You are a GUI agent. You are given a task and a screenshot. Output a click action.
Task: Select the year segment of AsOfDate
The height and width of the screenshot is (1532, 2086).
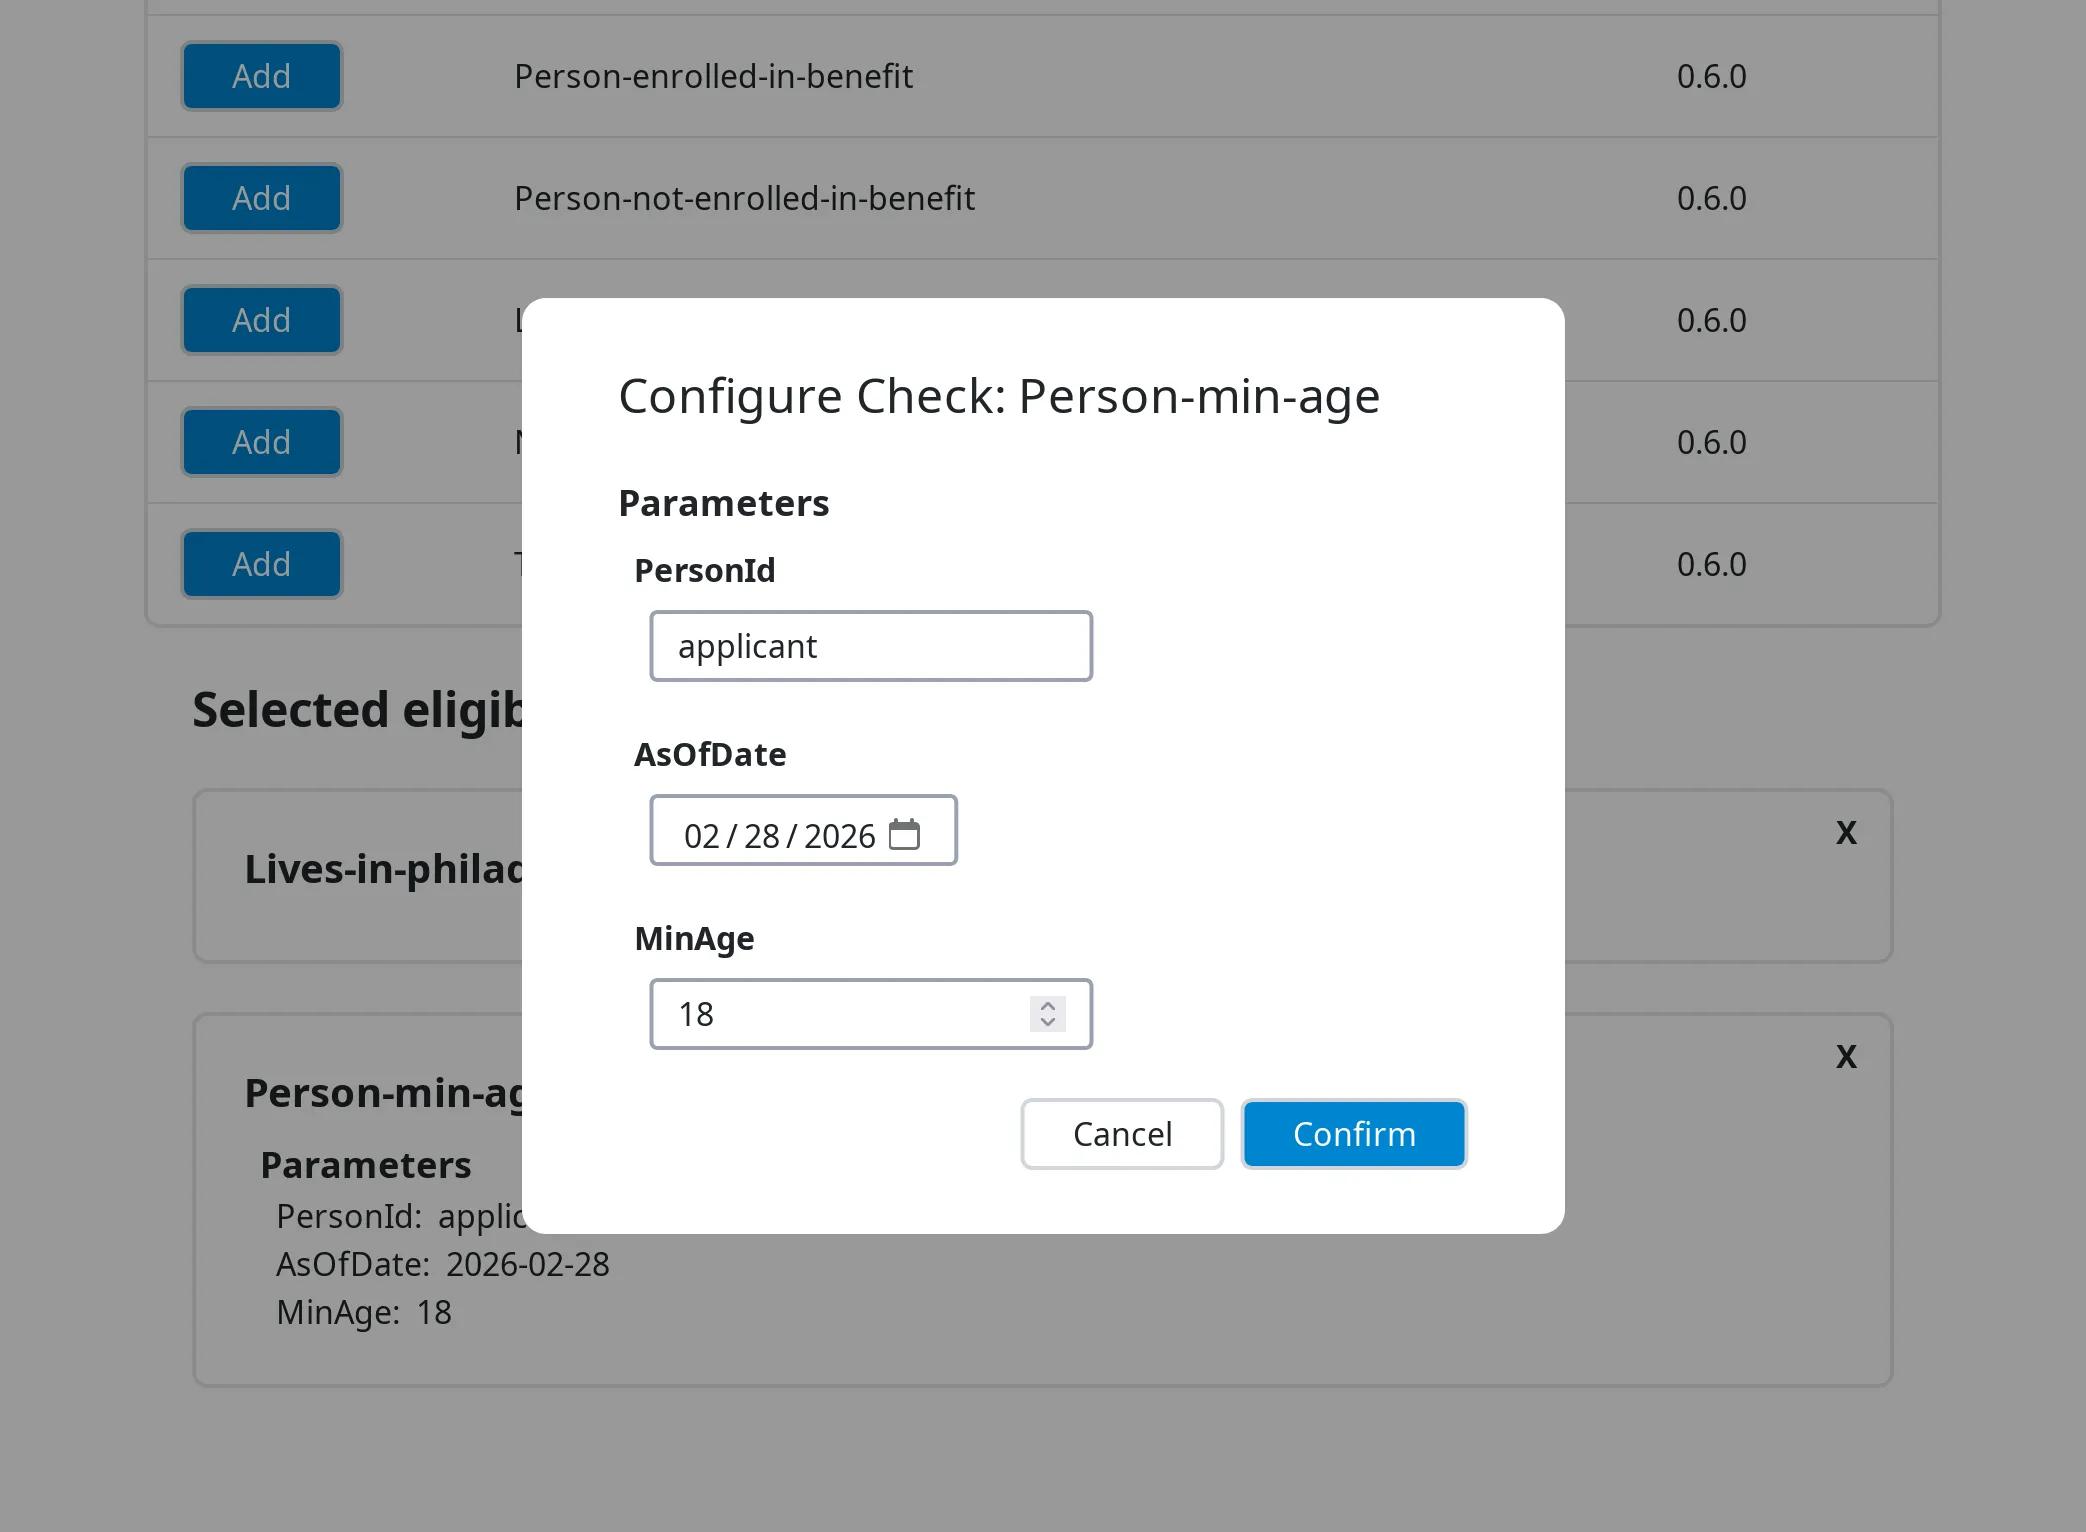coord(838,835)
